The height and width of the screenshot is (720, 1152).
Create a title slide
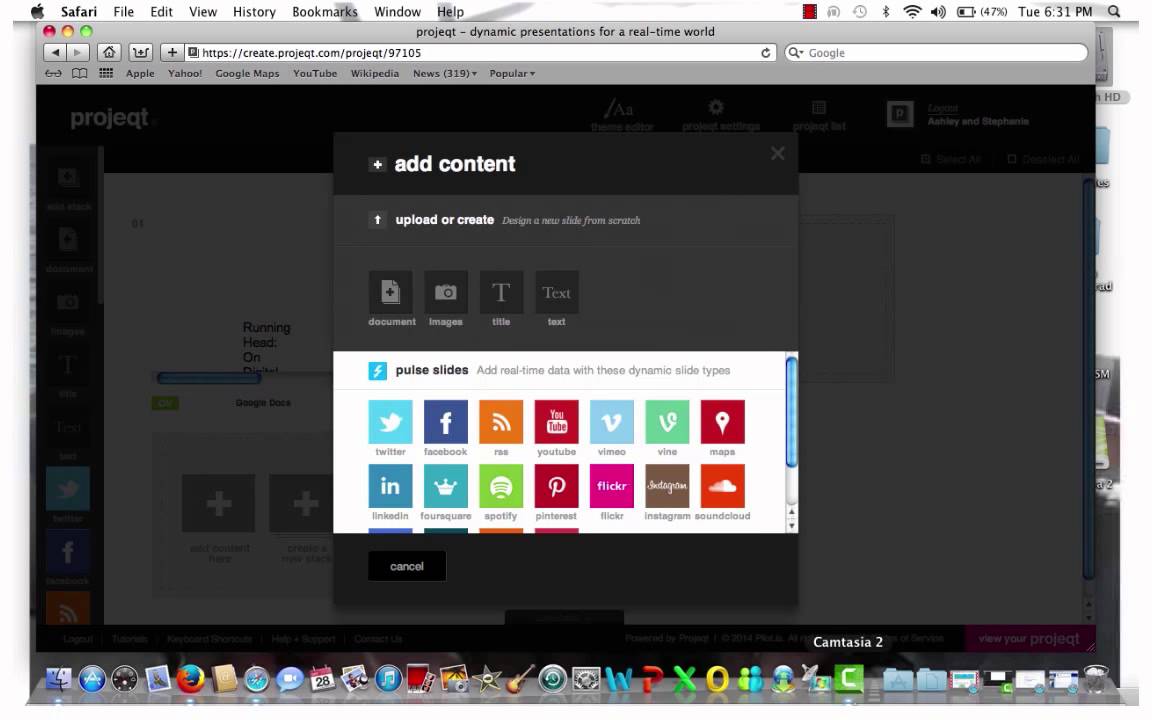pos(501,292)
